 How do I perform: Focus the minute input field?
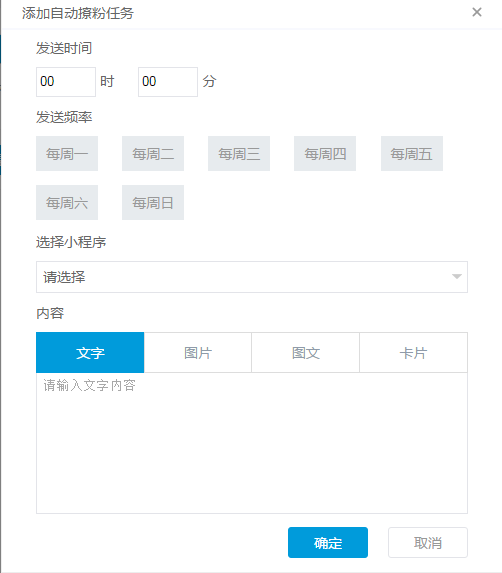168,81
